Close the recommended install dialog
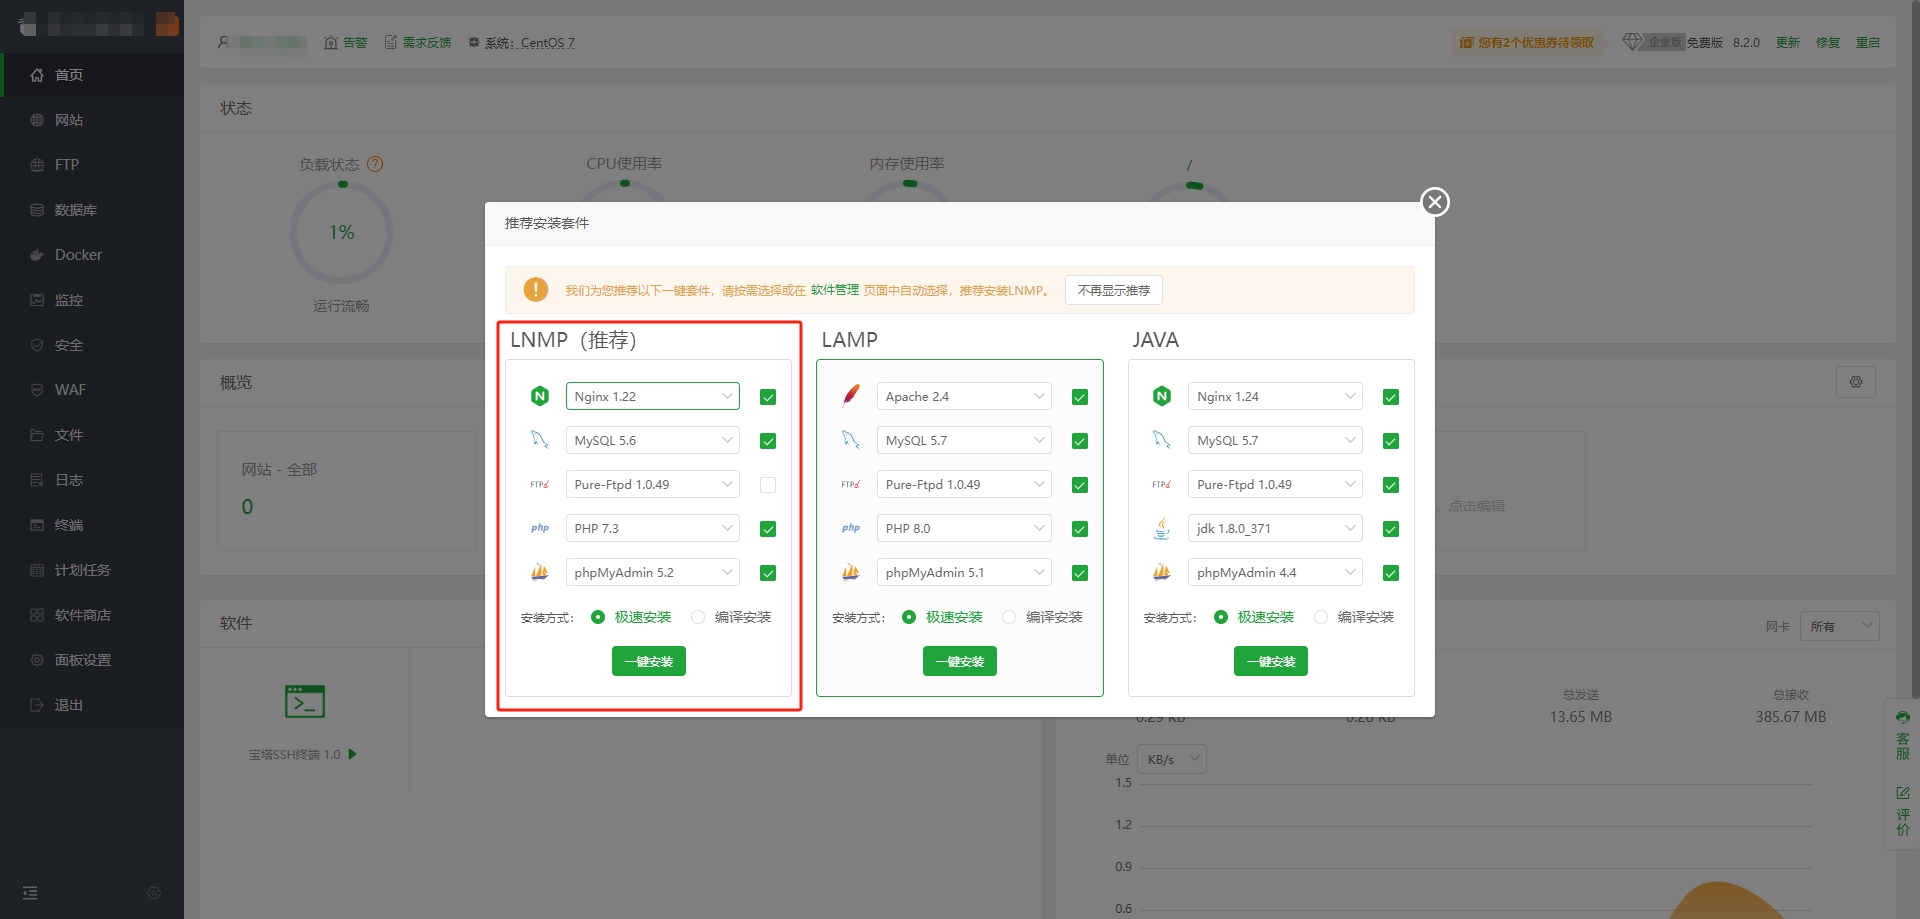Viewport: 1920px width, 919px height. [1435, 202]
